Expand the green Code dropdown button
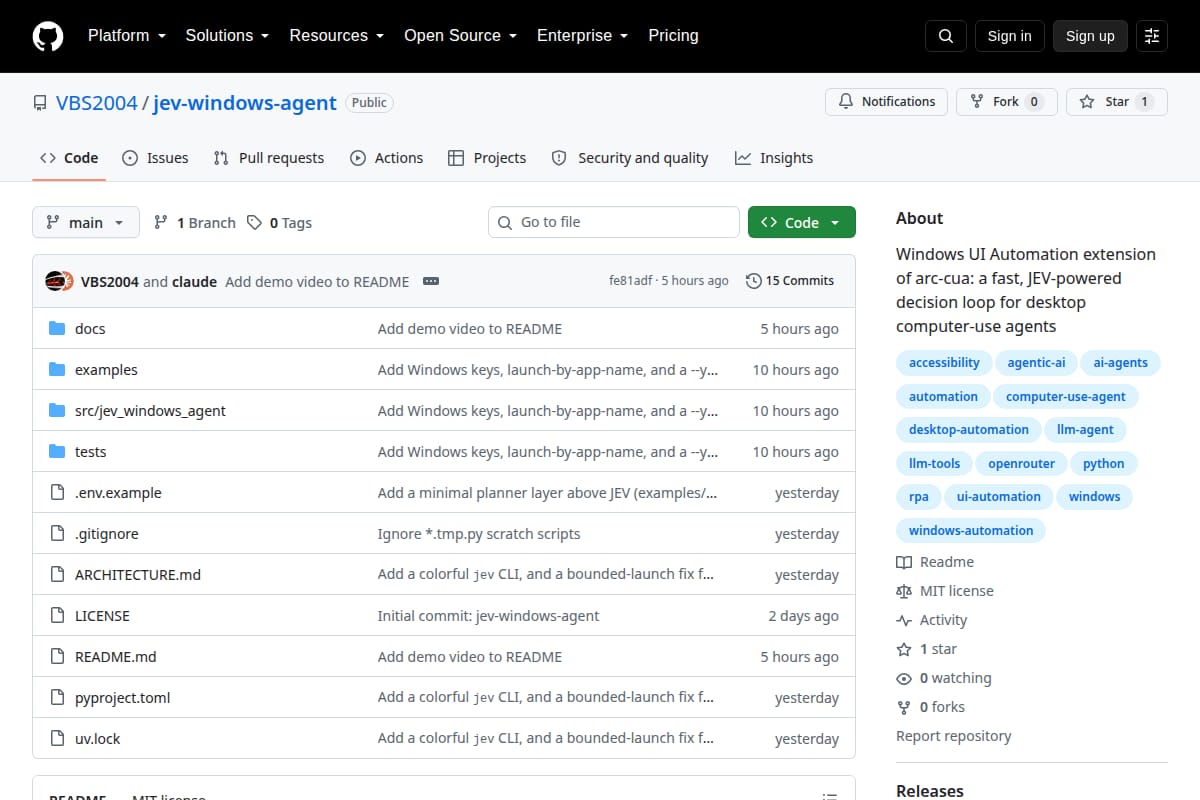The height and width of the screenshot is (800, 1200). [x=802, y=222]
